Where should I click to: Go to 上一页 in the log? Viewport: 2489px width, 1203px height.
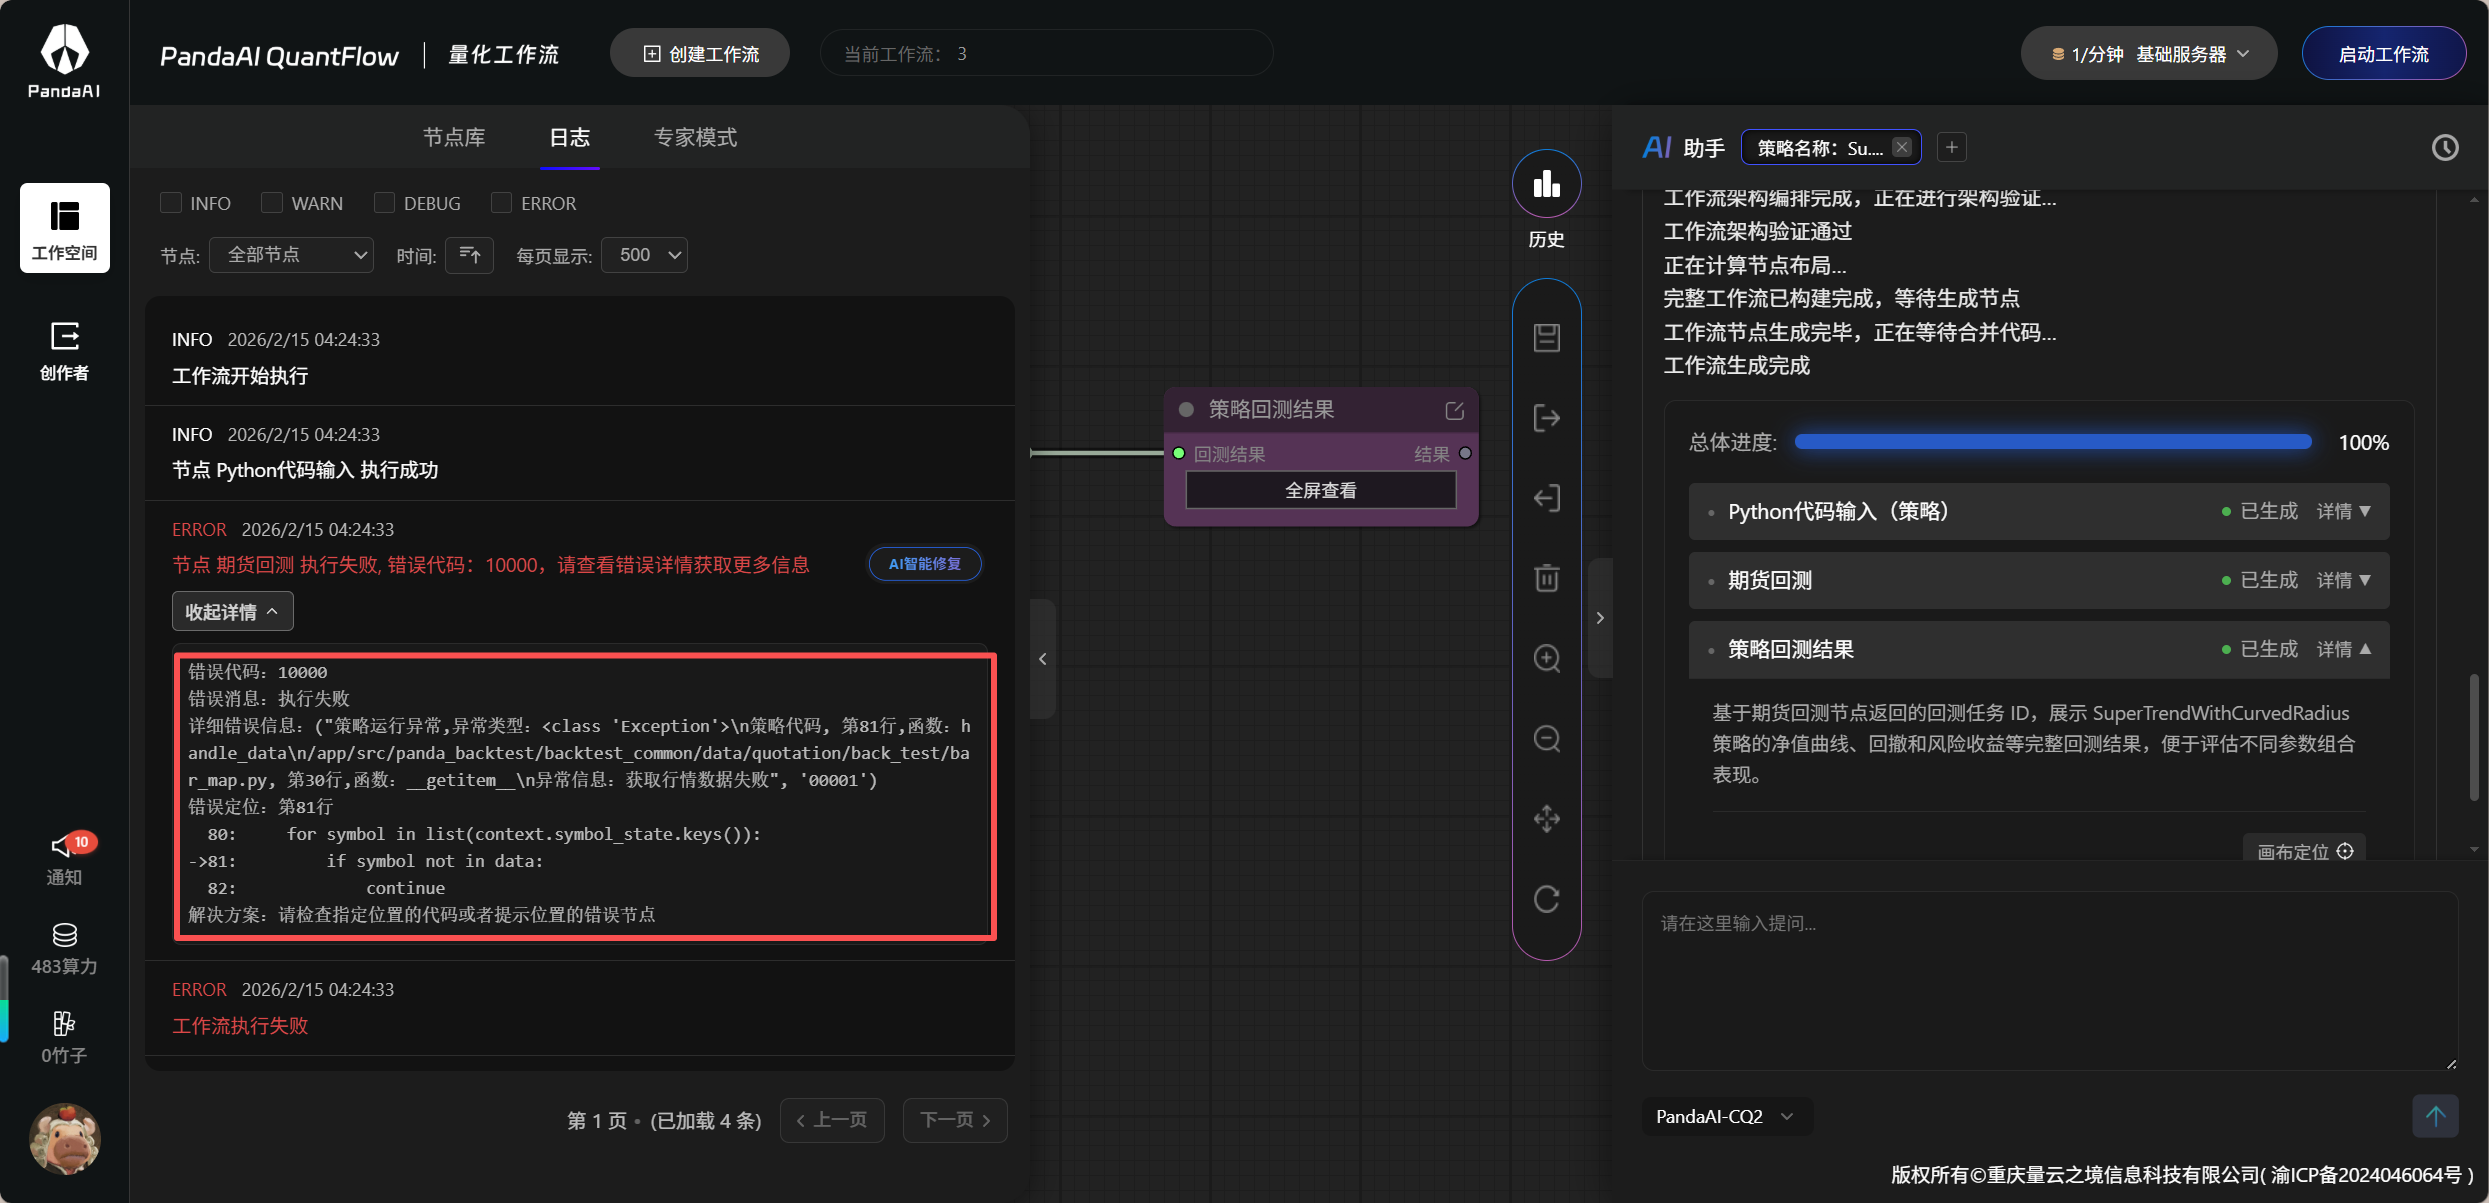[831, 1120]
